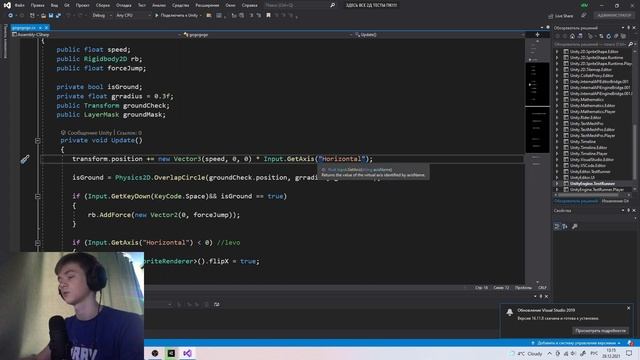
Task: Toggle the pin on the script file tab
Action: 40,28
